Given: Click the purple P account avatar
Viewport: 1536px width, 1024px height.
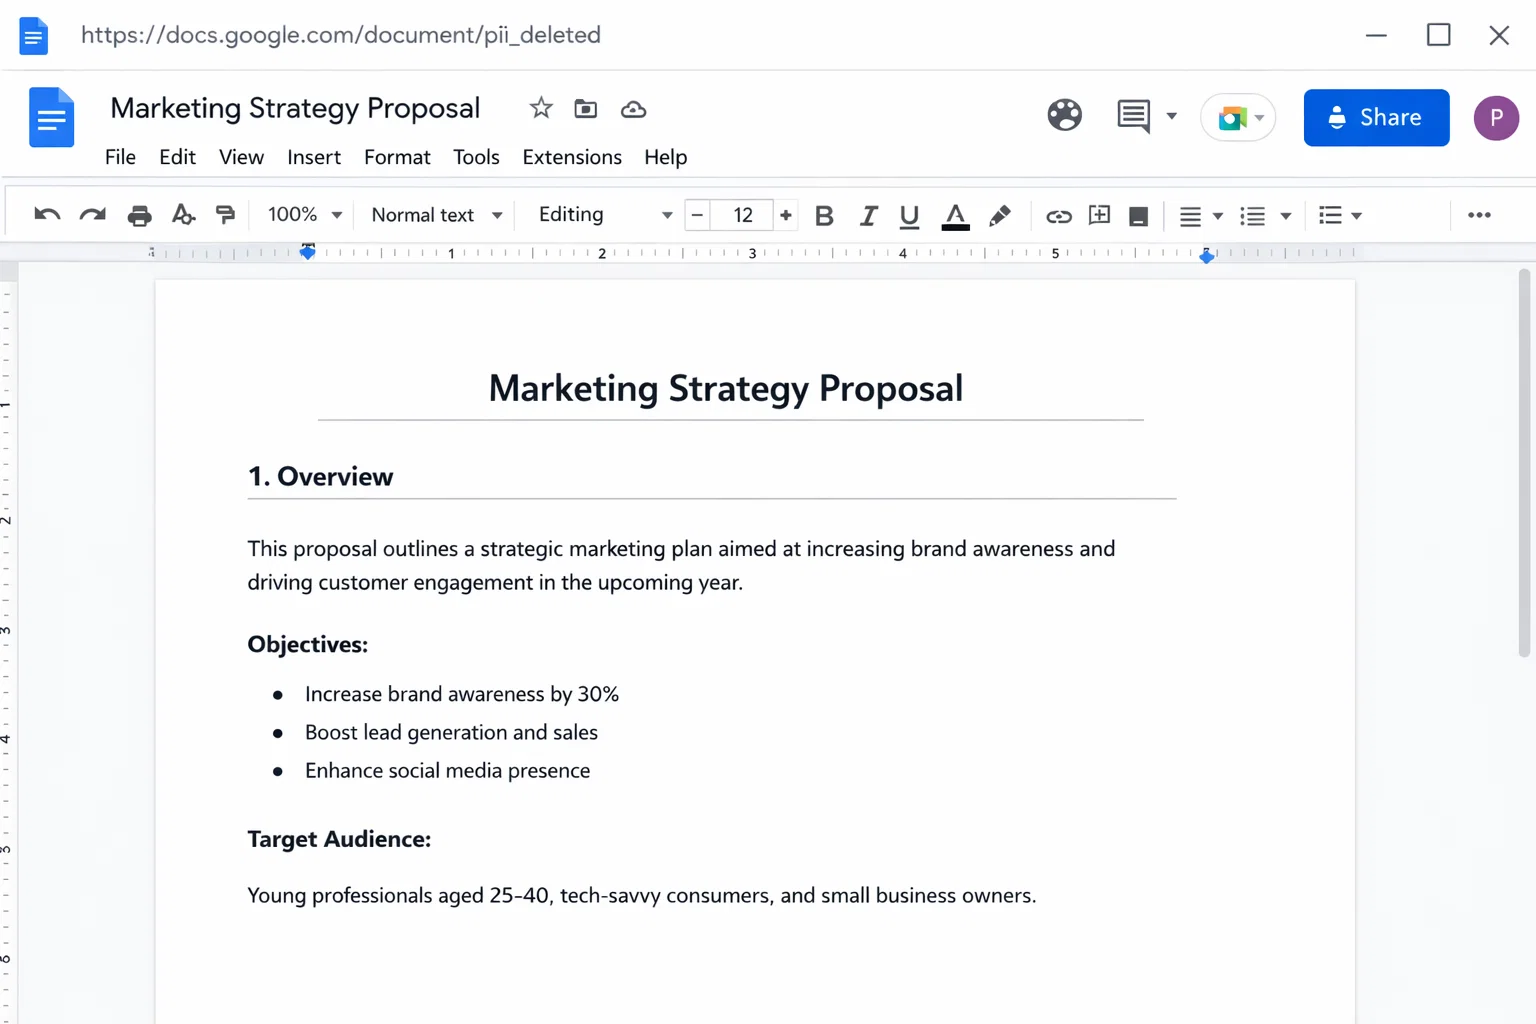Looking at the screenshot, I should tap(1496, 118).
